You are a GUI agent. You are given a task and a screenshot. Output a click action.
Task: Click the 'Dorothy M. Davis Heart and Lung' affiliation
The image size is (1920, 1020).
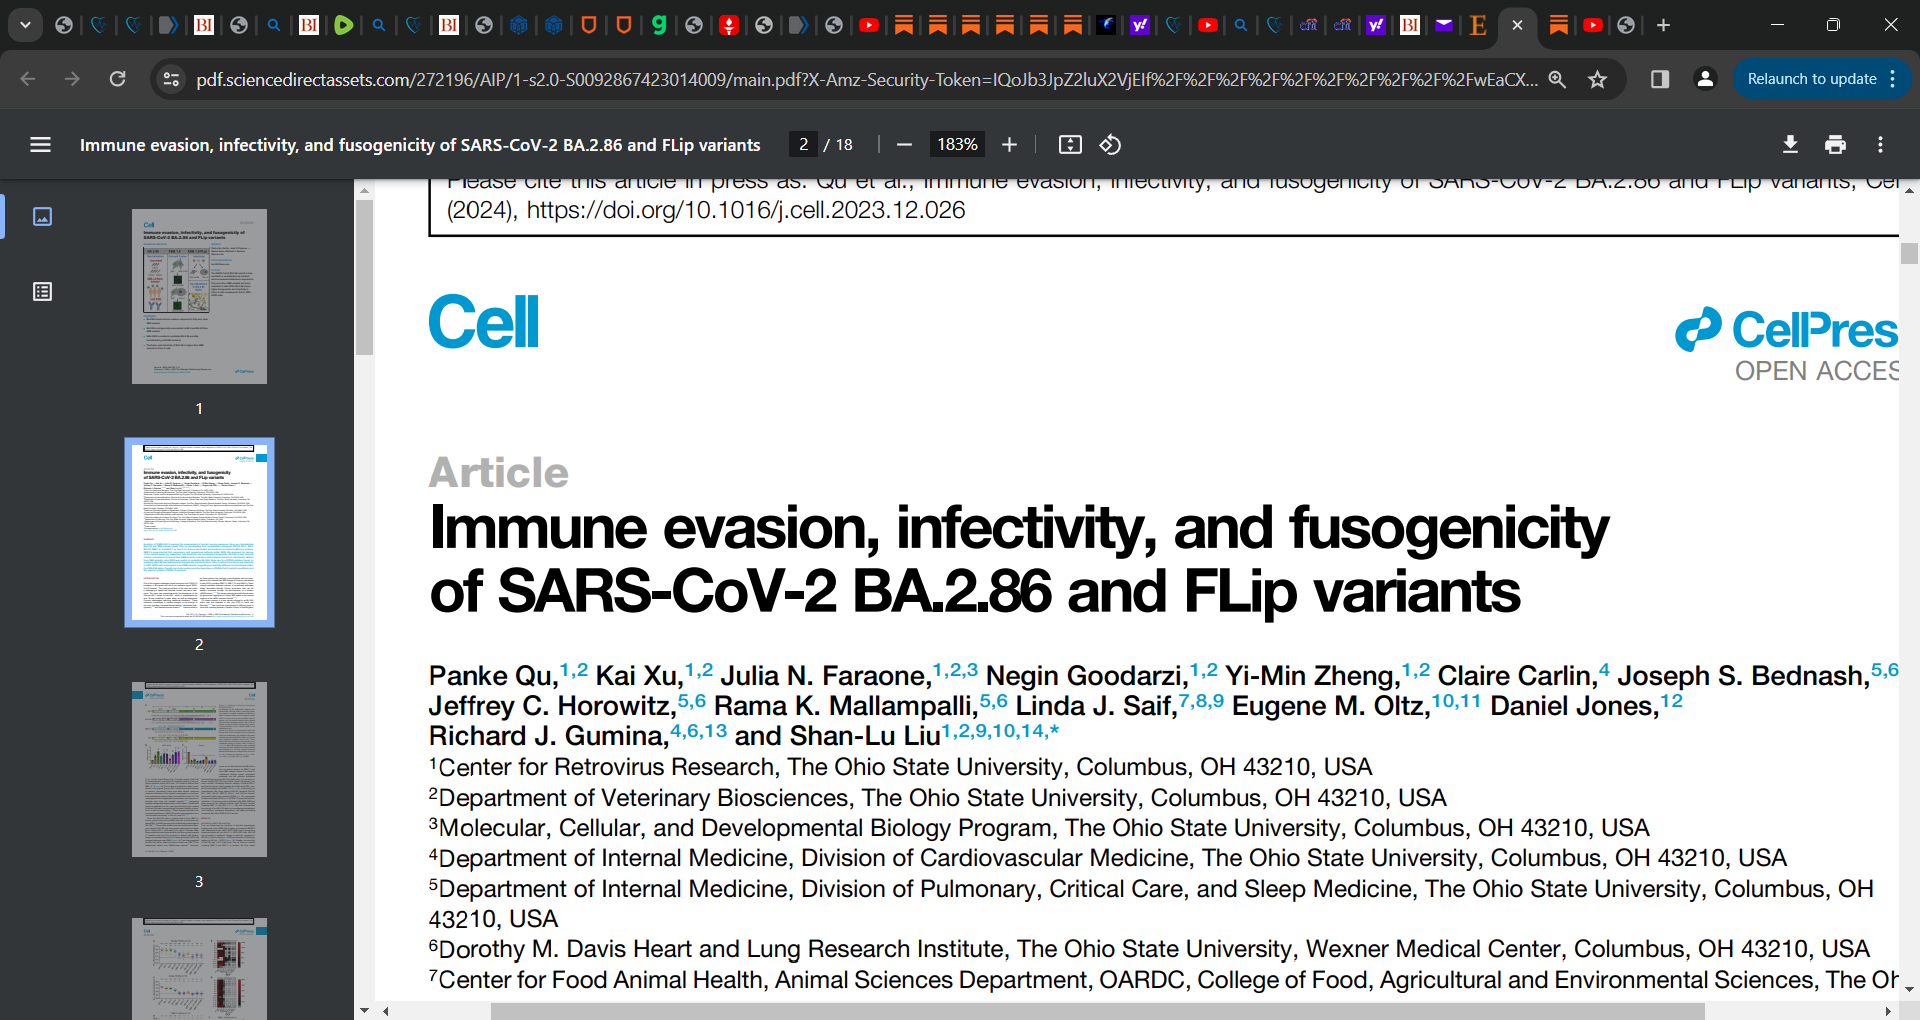click(x=1149, y=949)
